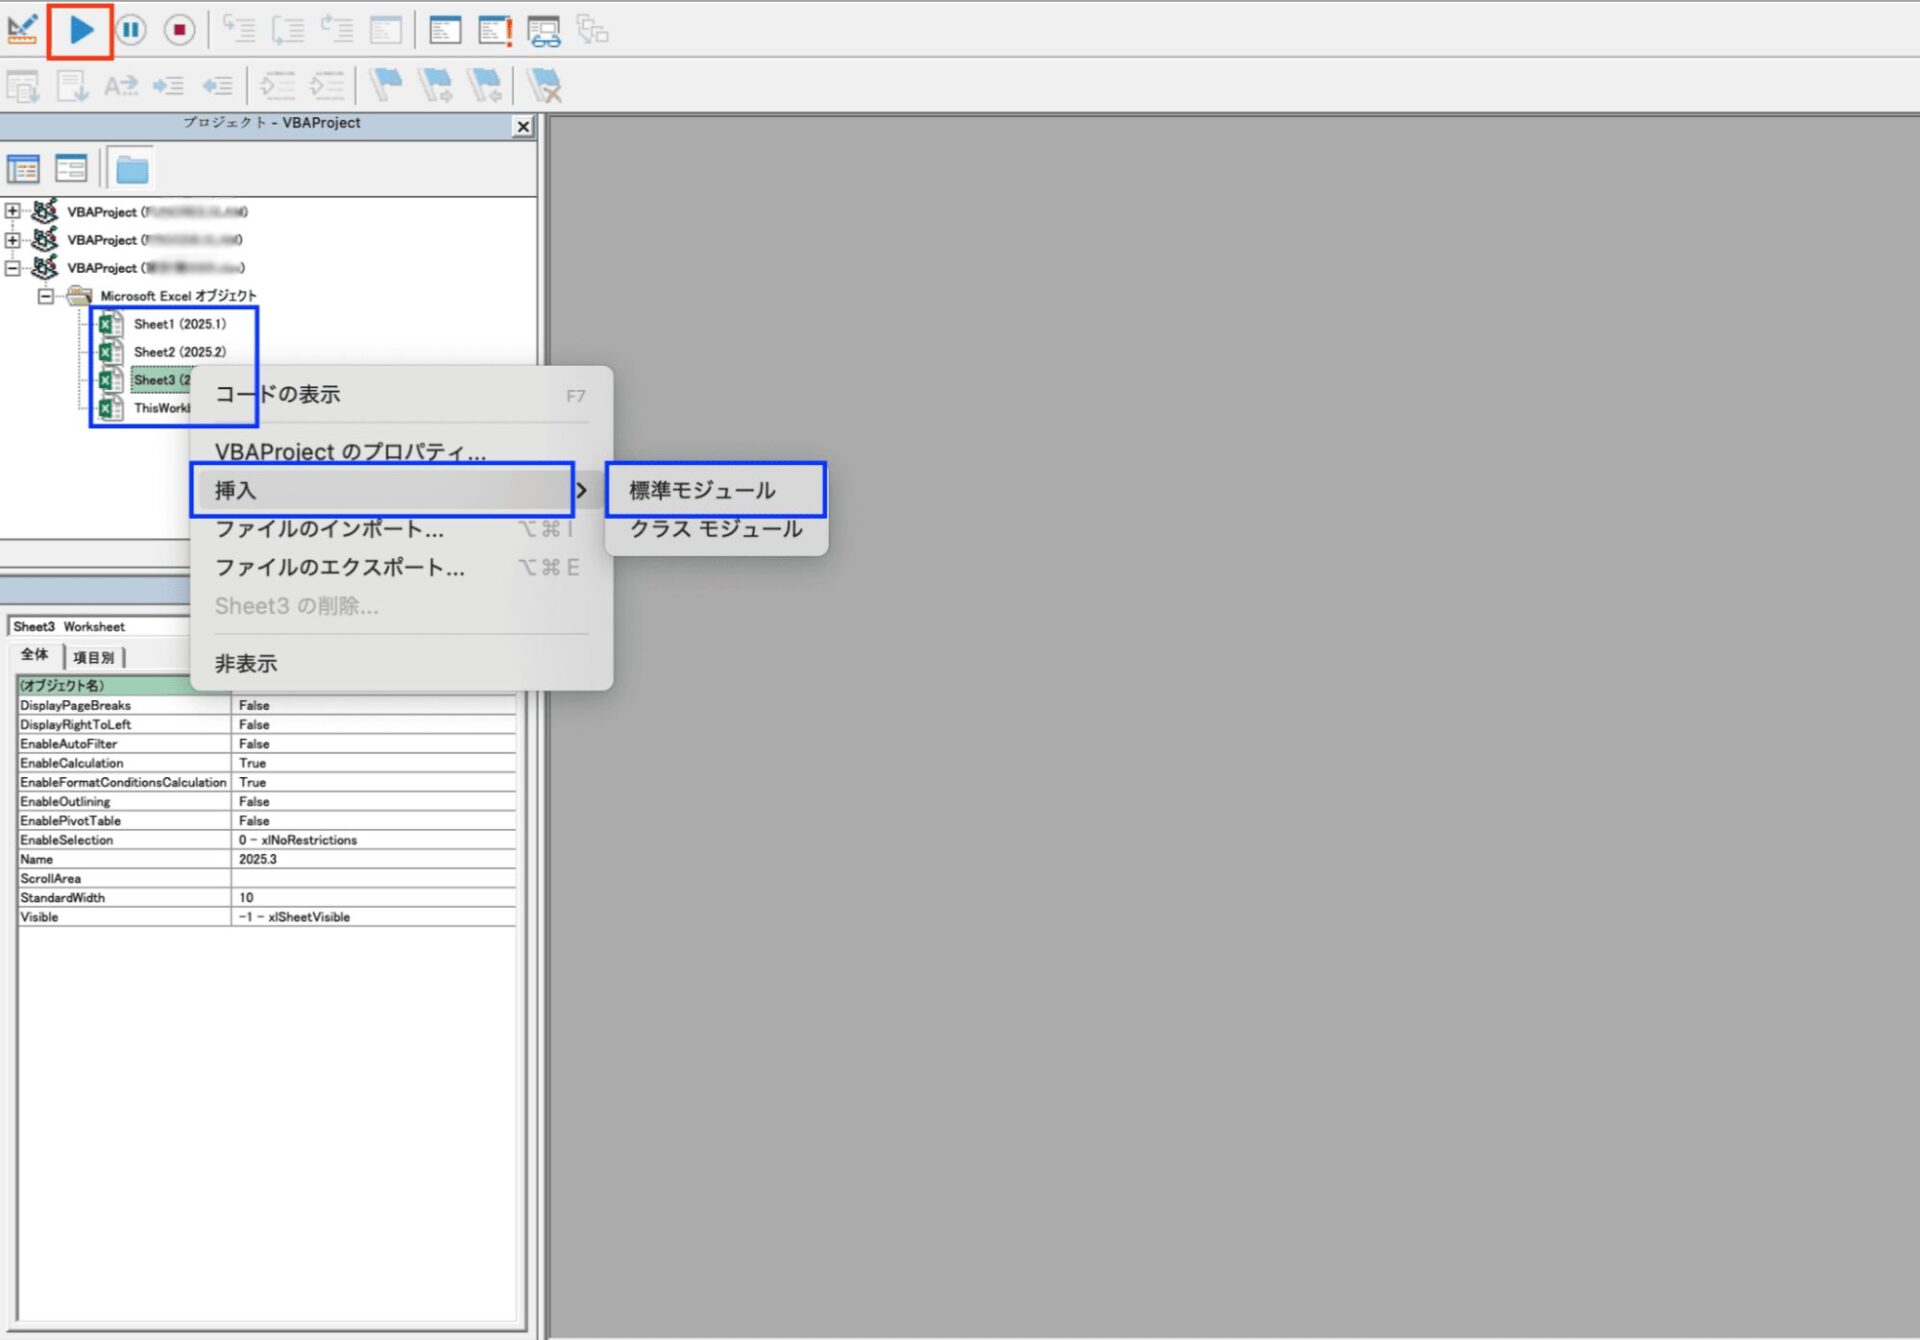Click the Step Out debug icon
Screen dimensions: 1920x1340
tap(337, 30)
